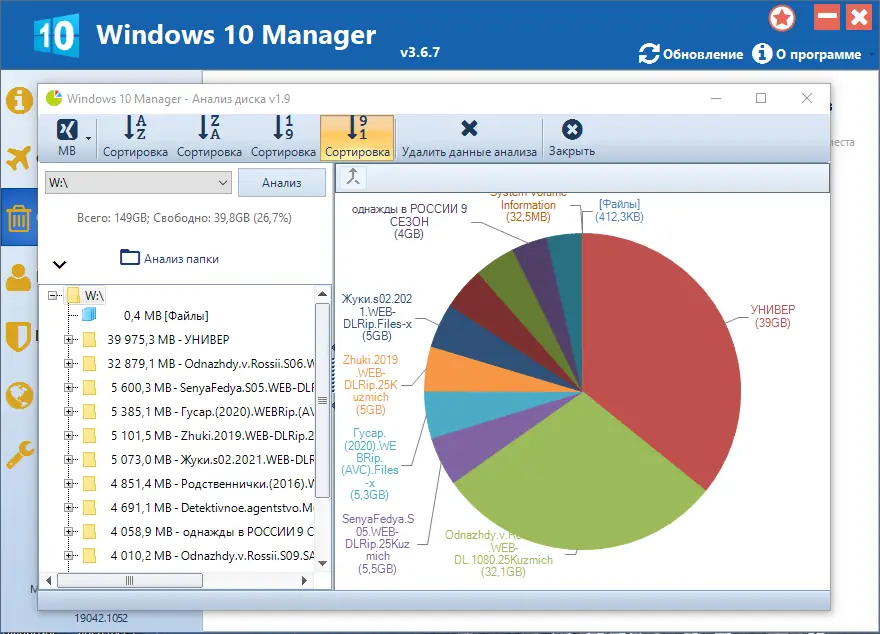This screenshot has height=634, width=880.
Task: Select 4 058,9 MB однажды в РОССИИ row
Action: point(212,531)
